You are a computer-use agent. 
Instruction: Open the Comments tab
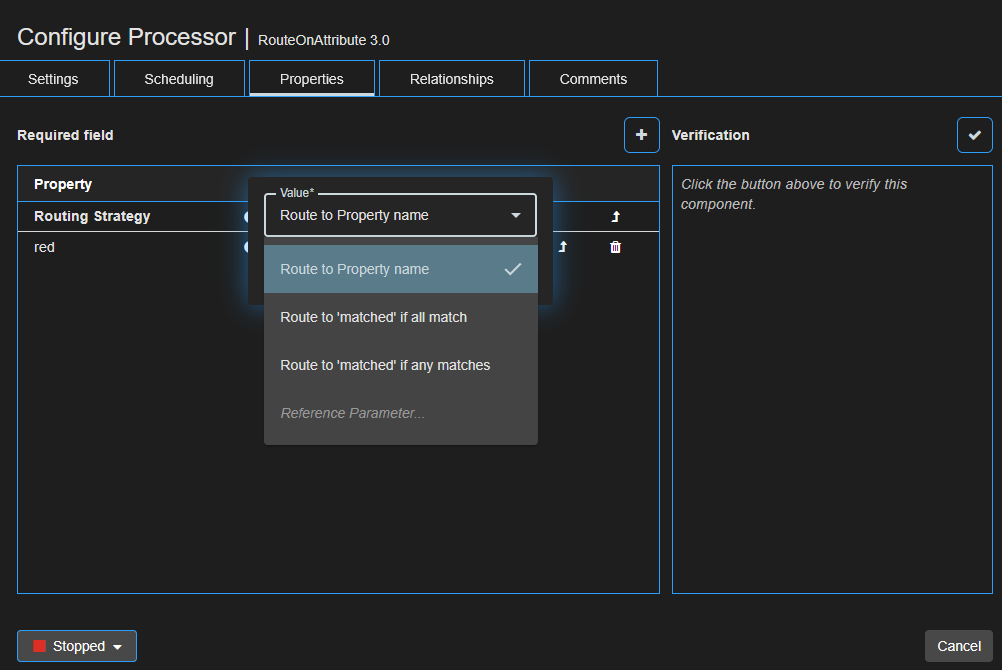(x=593, y=79)
